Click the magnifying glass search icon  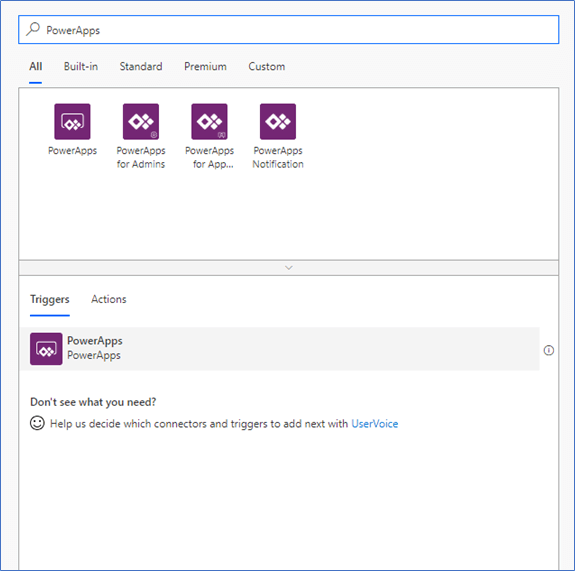33,29
